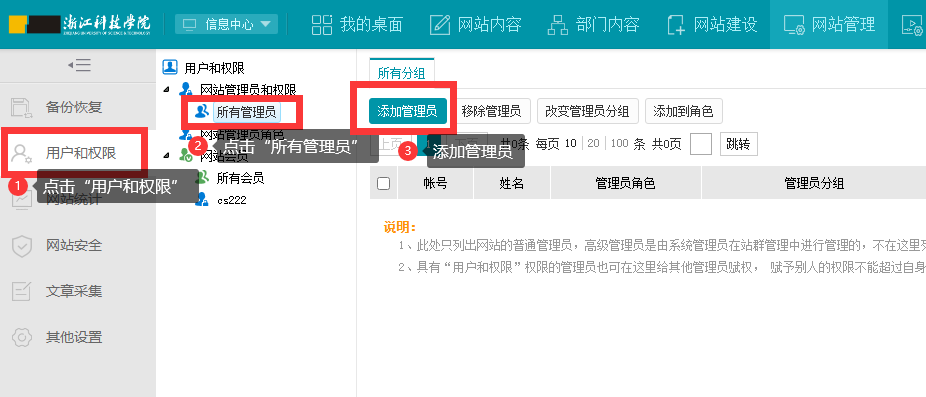This screenshot has width=926, height=397.
Task: Click the 管理员分组 column header
Action: point(814,184)
